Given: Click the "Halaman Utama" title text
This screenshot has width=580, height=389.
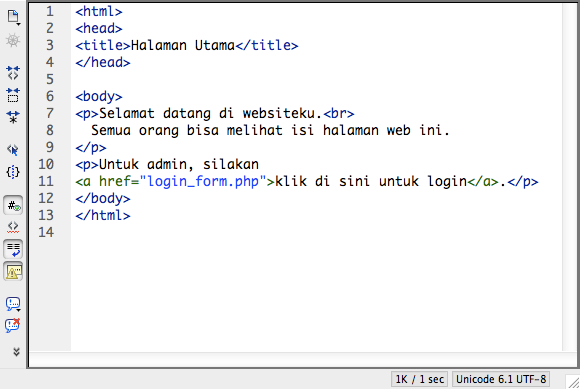Looking at the screenshot, I should coord(183,45).
